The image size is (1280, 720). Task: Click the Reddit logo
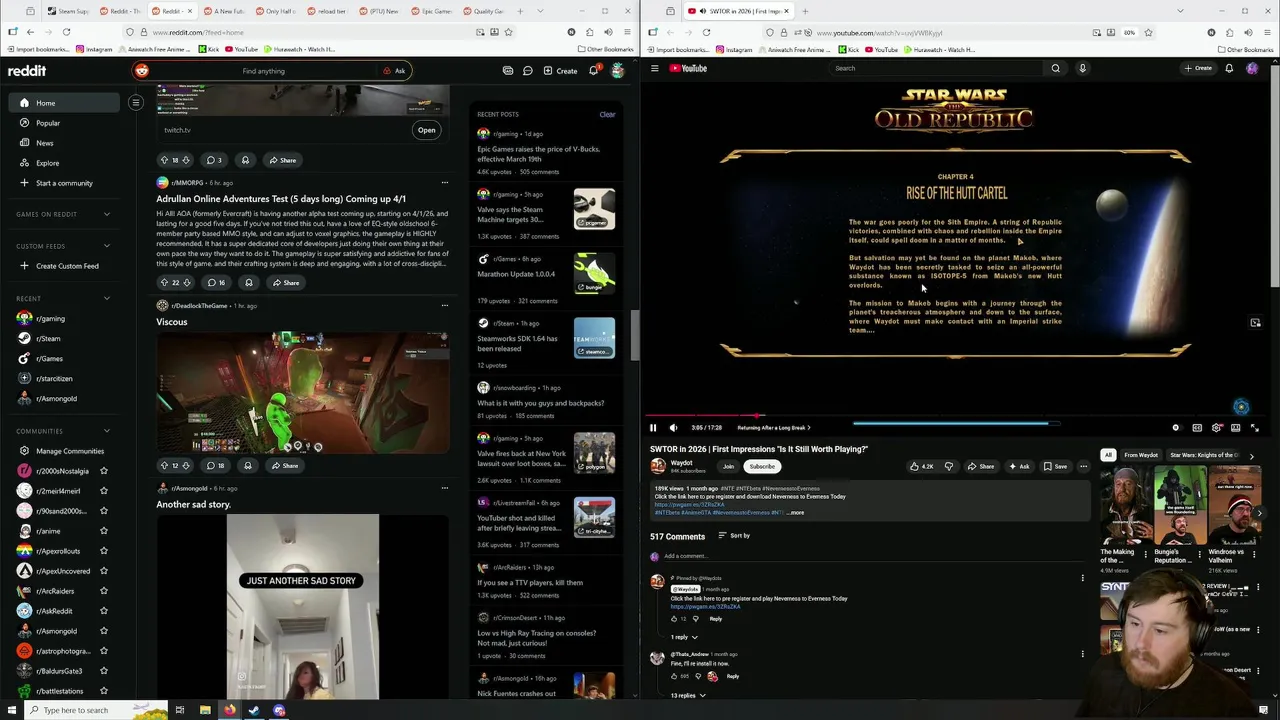[x=27, y=71]
